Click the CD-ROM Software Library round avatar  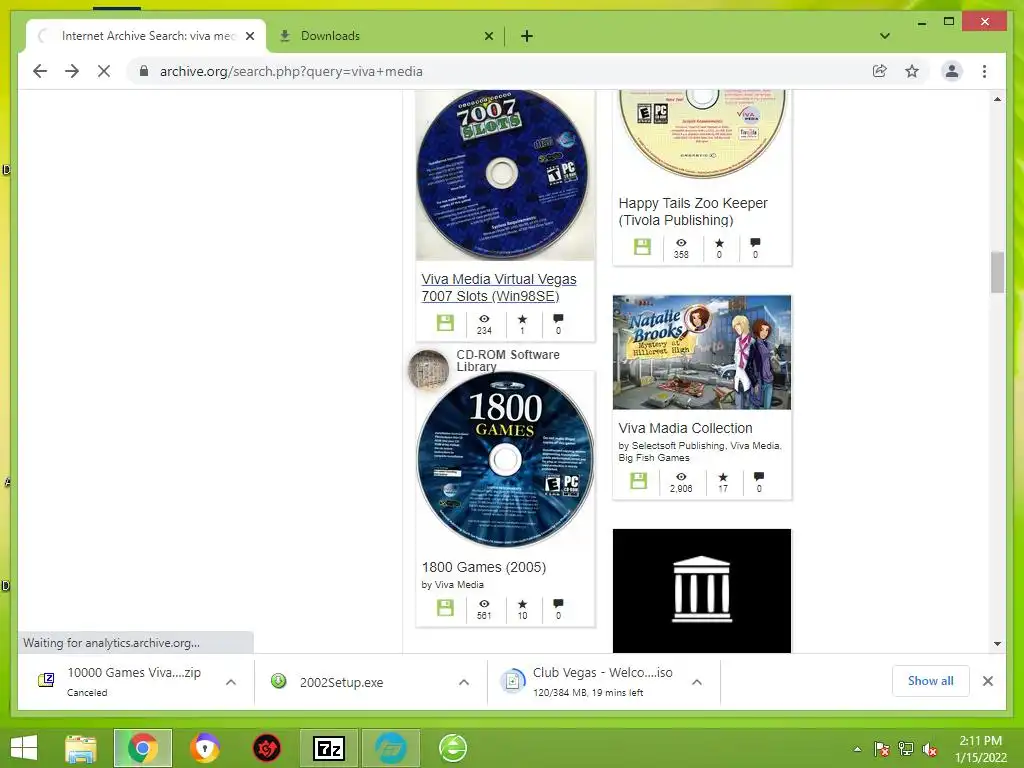click(428, 369)
